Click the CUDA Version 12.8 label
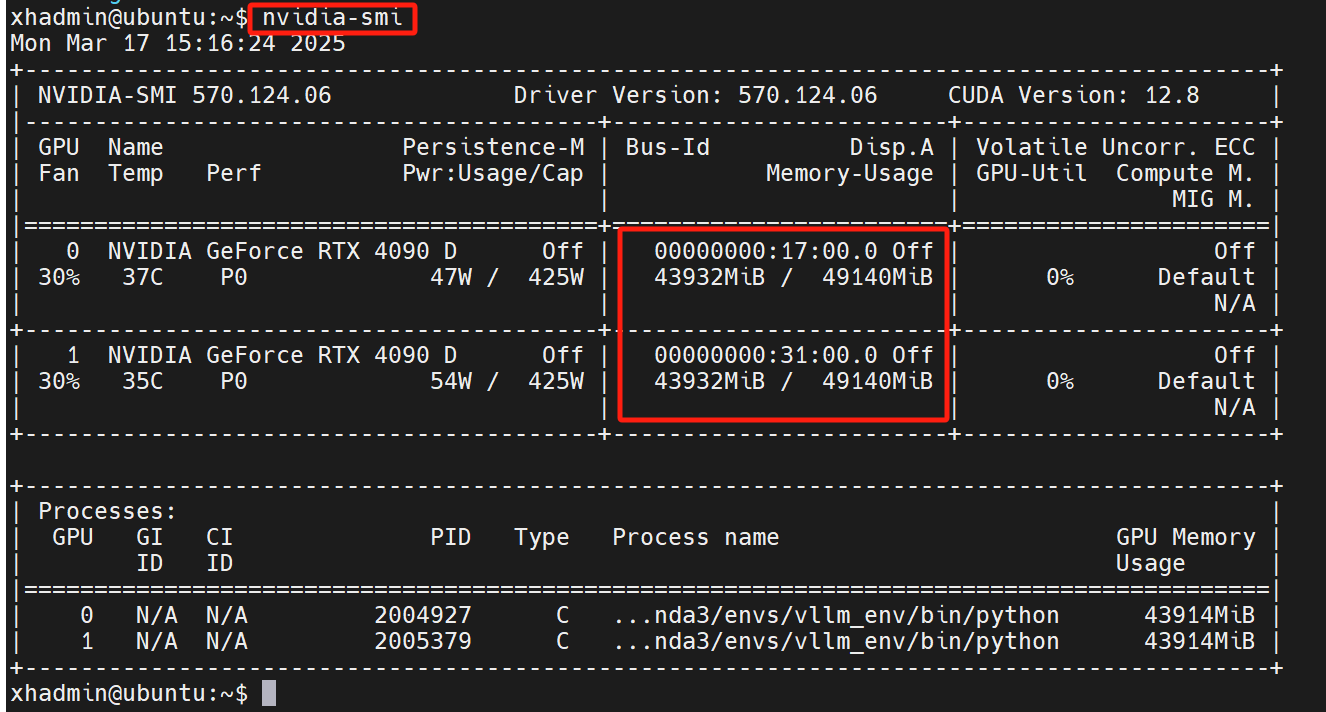This screenshot has width=1326, height=712. [1073, 96]
